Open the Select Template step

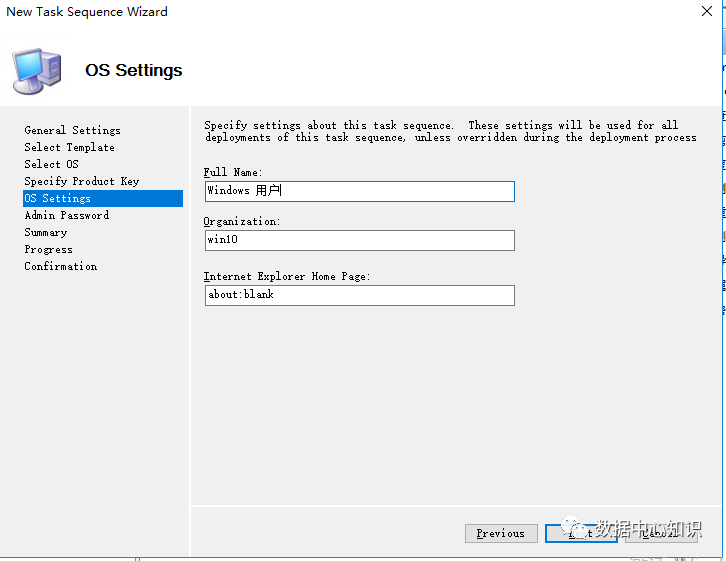pyautogui.click(x=69, y=147)
